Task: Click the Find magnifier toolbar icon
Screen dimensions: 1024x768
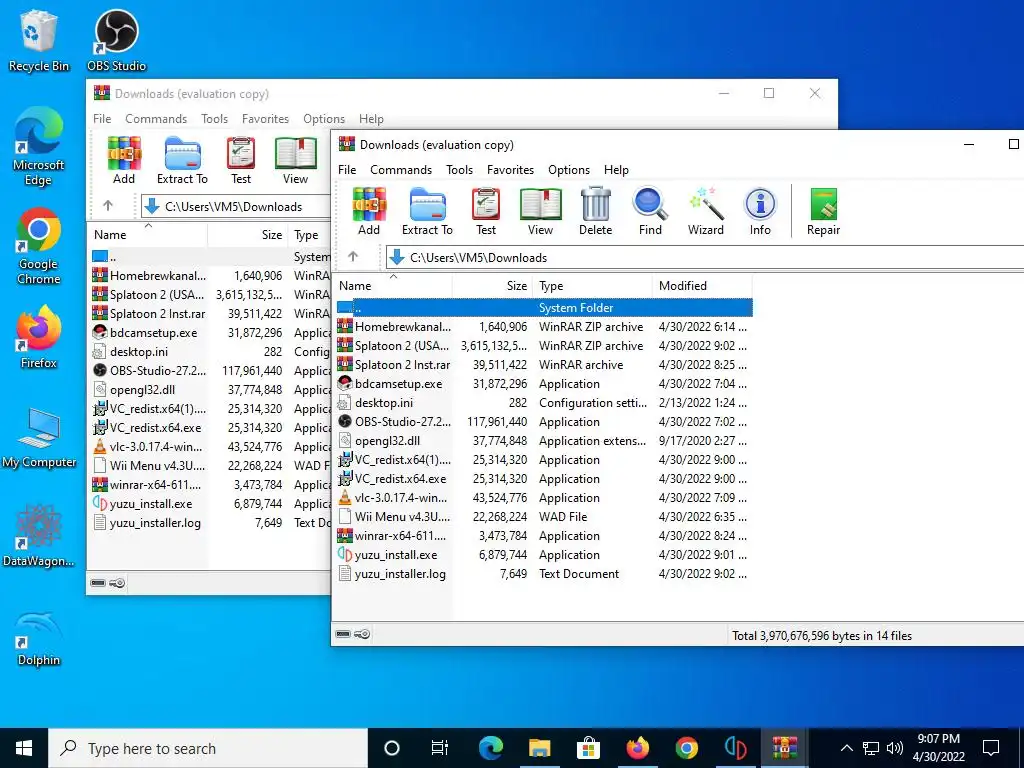Action: tap(650, 211)
